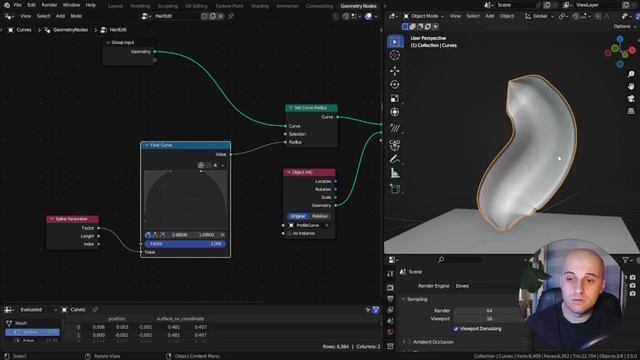Adjust the Float Curve Factor slider

pos(185,244)
